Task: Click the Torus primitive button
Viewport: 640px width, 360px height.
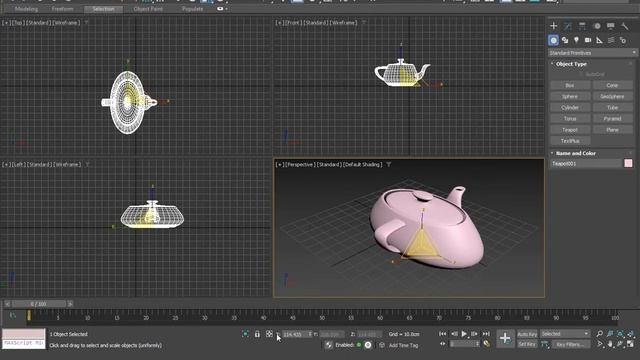Action: point(570,119)
